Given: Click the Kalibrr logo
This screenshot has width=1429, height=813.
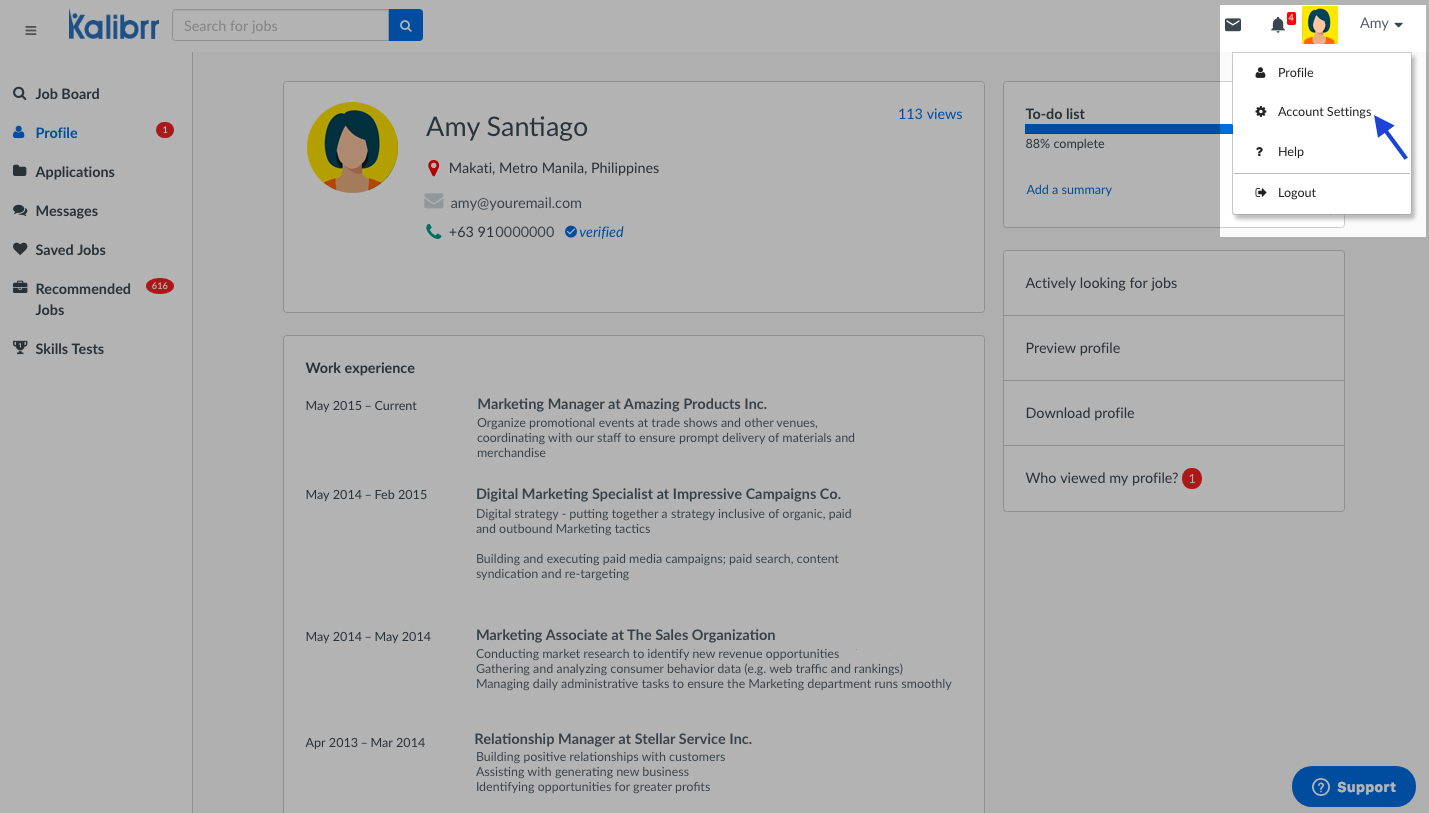Looking at the screenshot, I should pos(113,25).
